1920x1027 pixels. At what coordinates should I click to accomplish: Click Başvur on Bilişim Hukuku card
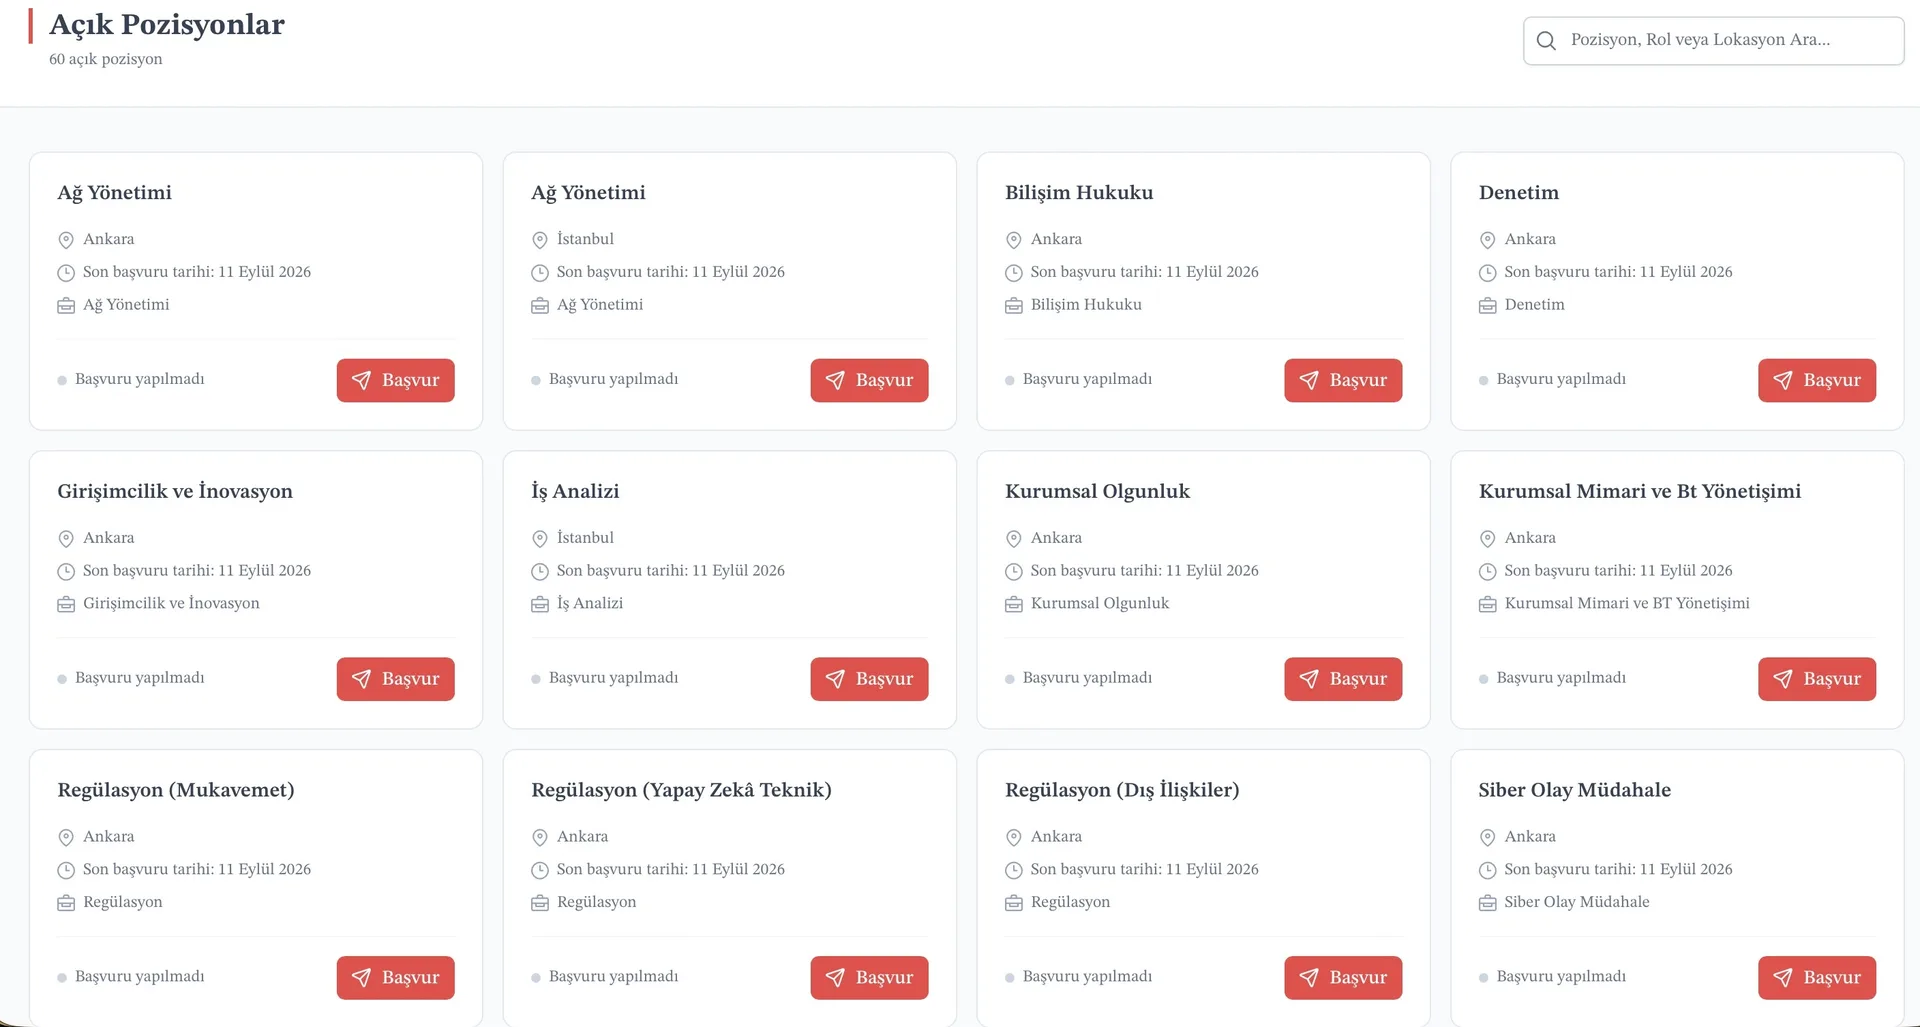pyautogui.click(x=1343, y=380)
